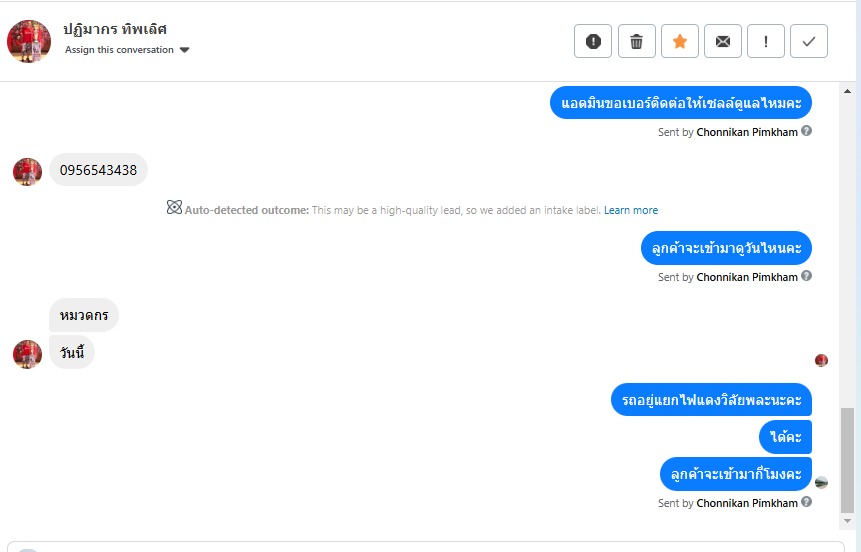Click help icon under the top sent message

(x=807, y=131)
